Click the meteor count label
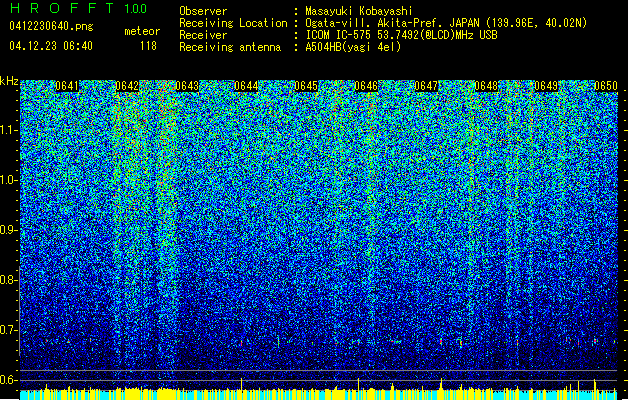Viewport: 629px width, 400px height. pos(142,31)
